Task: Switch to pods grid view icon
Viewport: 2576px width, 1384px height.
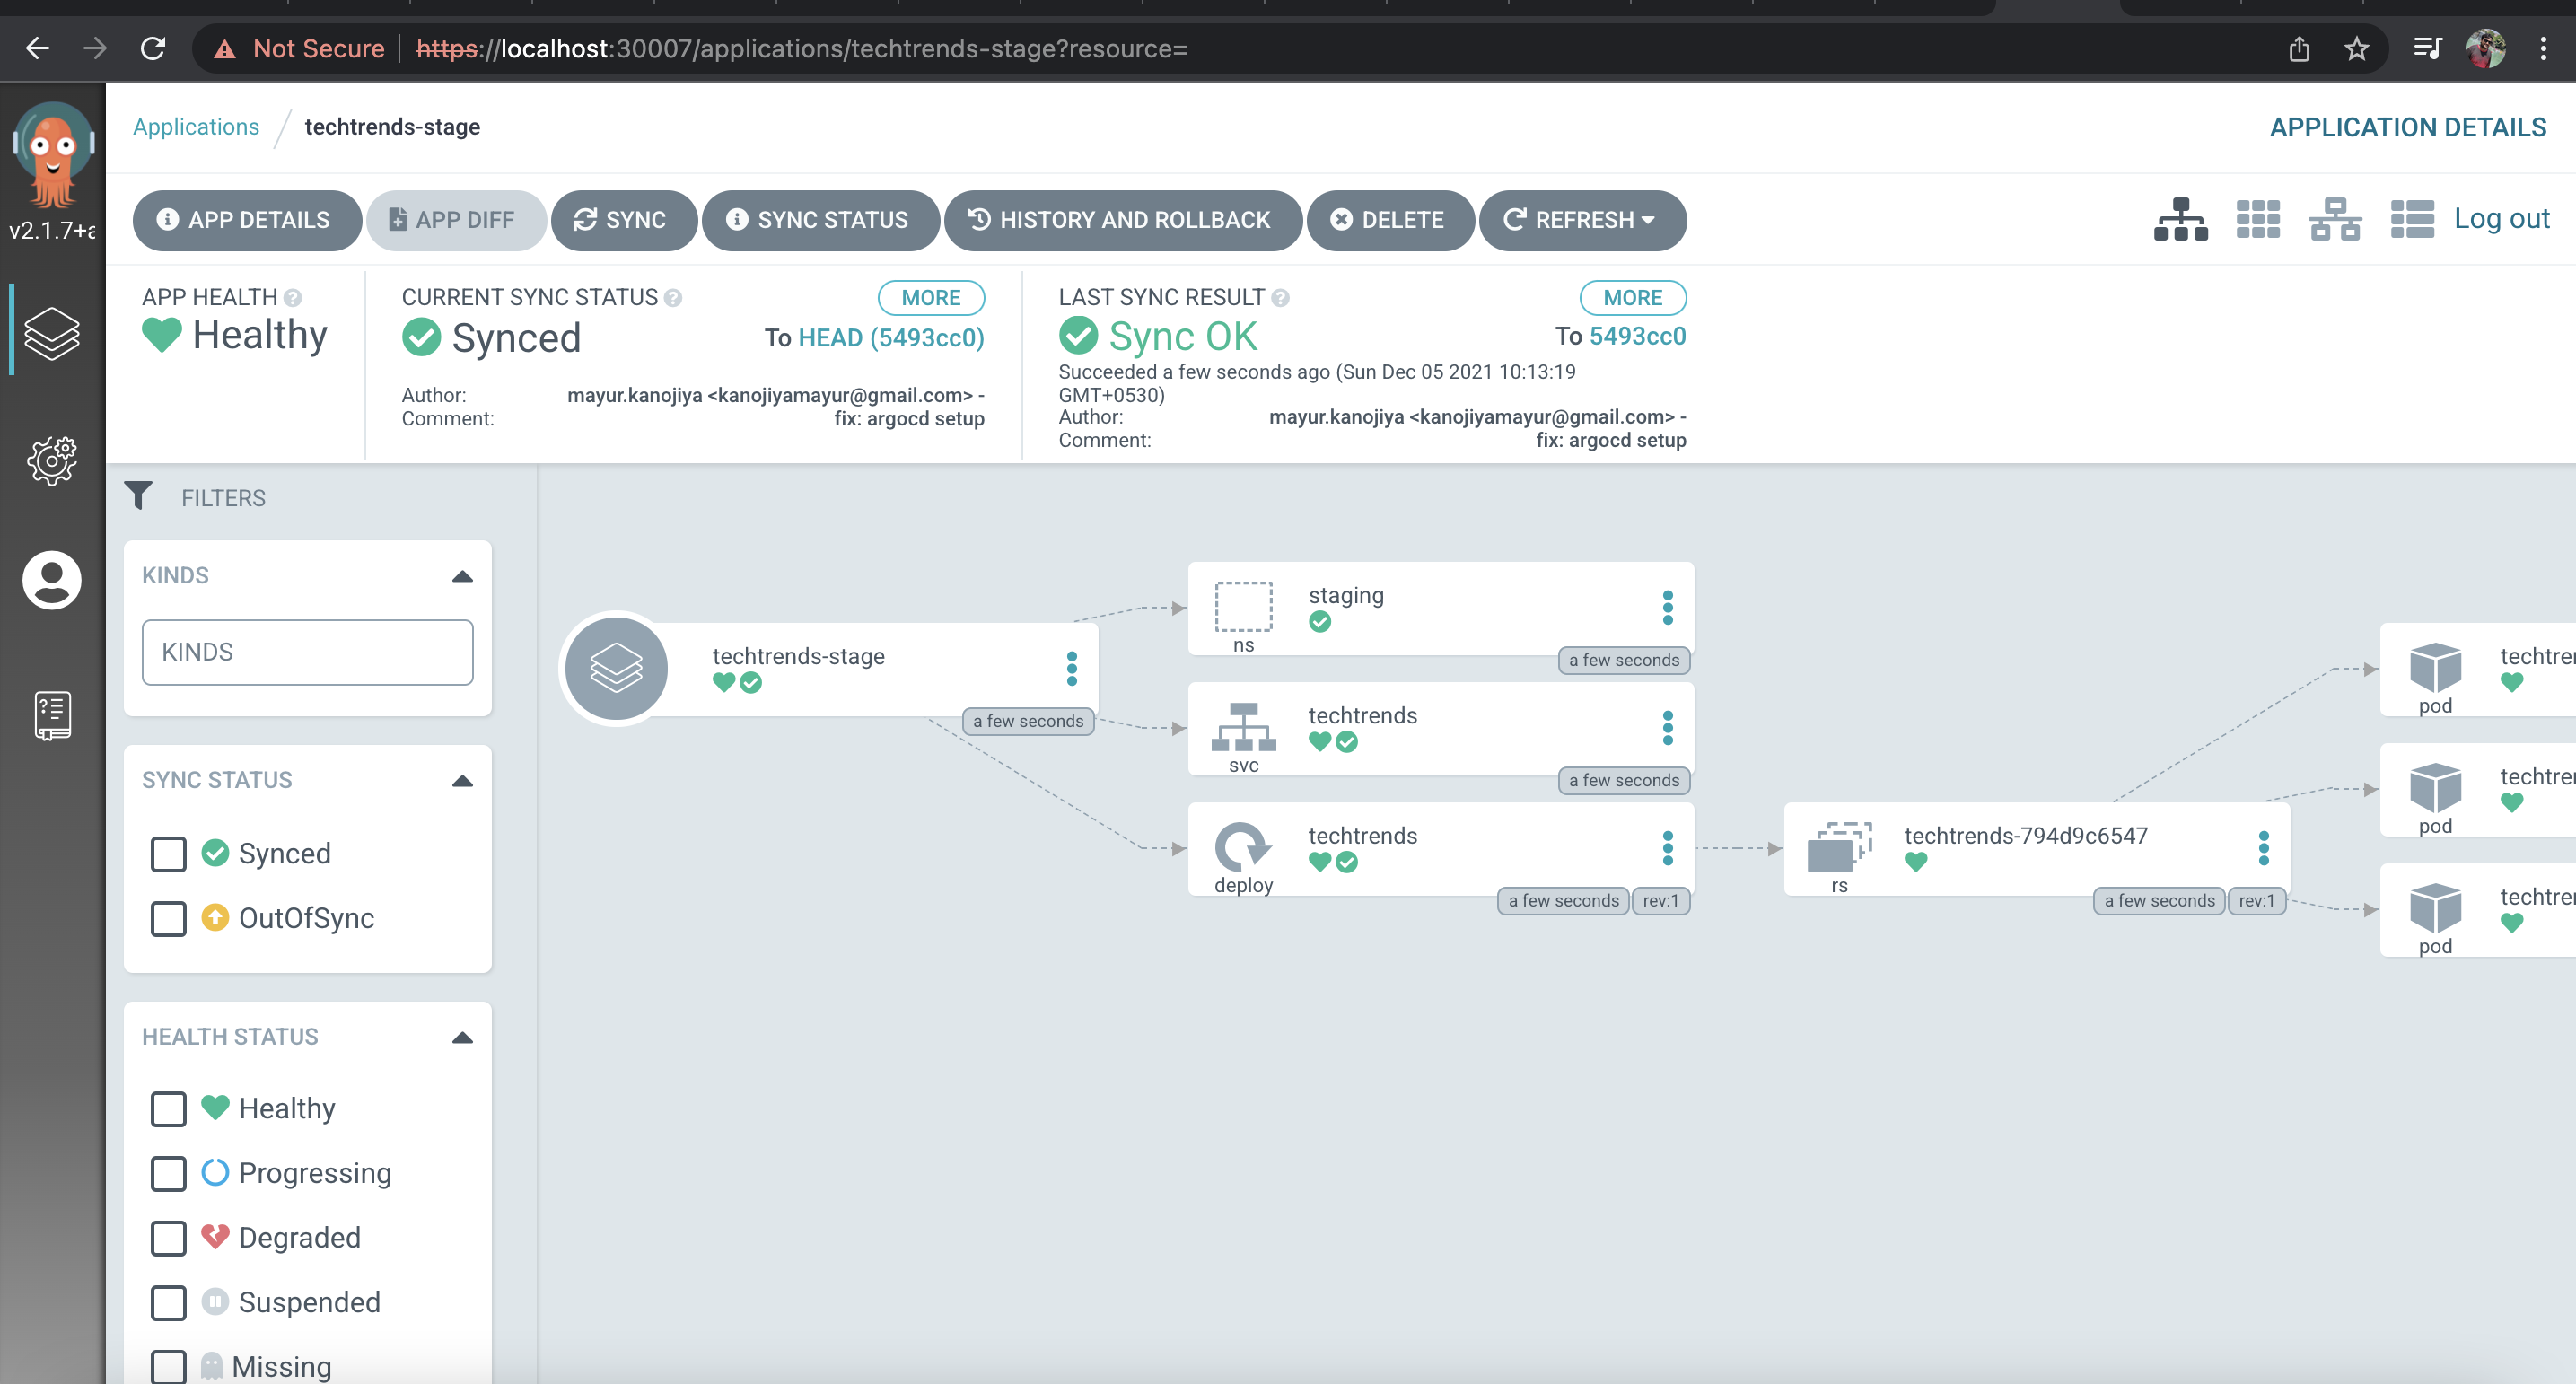Action: (x=2257, y=219)
